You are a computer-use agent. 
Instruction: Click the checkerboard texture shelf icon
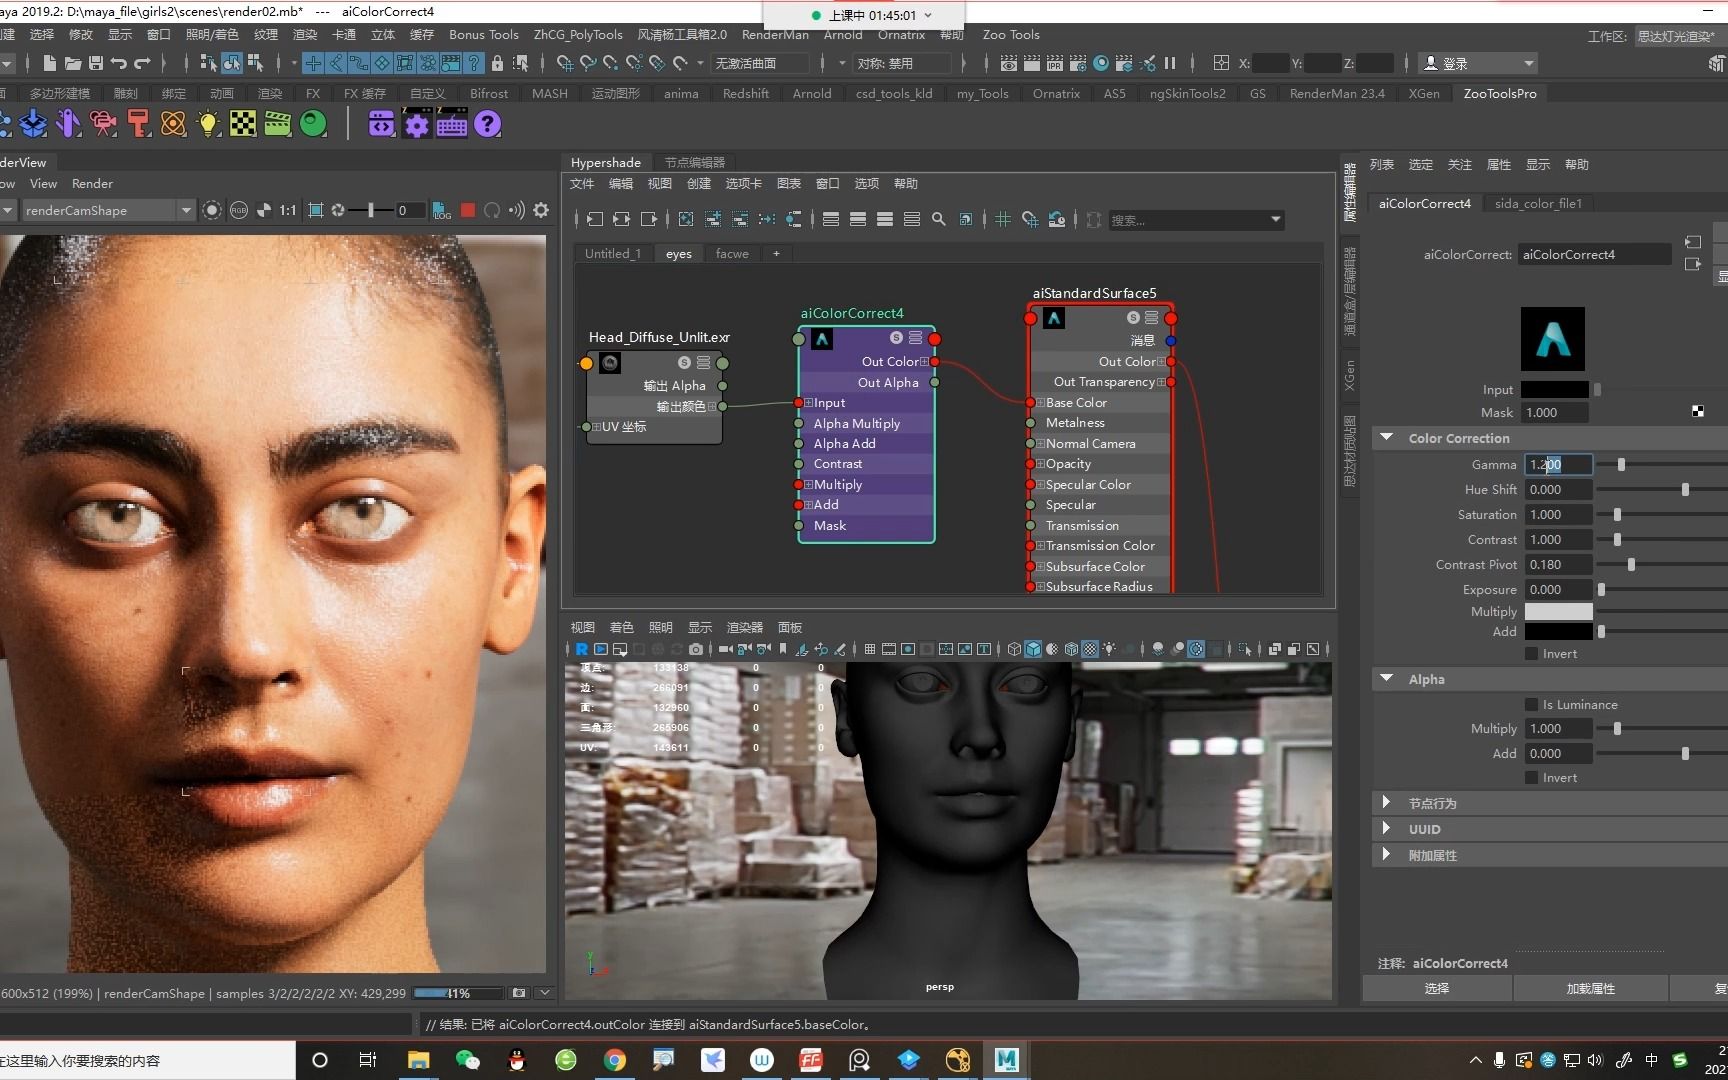243,124
